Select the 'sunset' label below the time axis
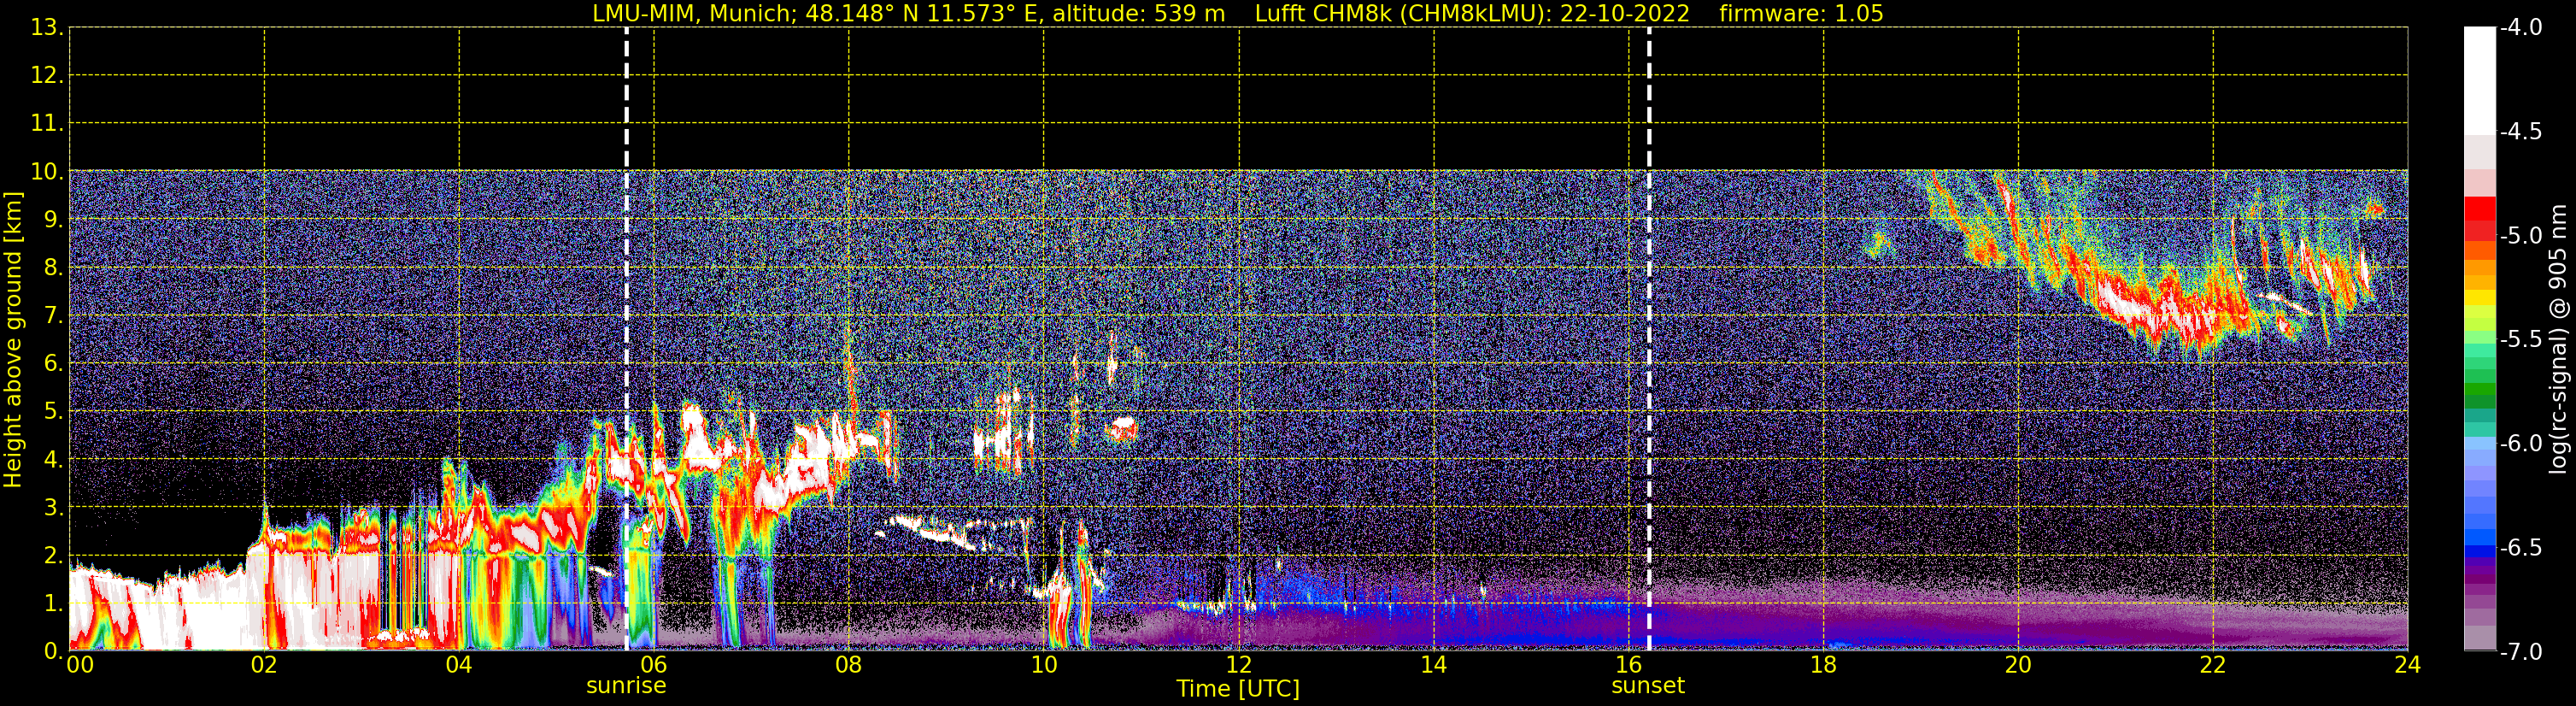The image size is (2576, 706). (1648, 686)
